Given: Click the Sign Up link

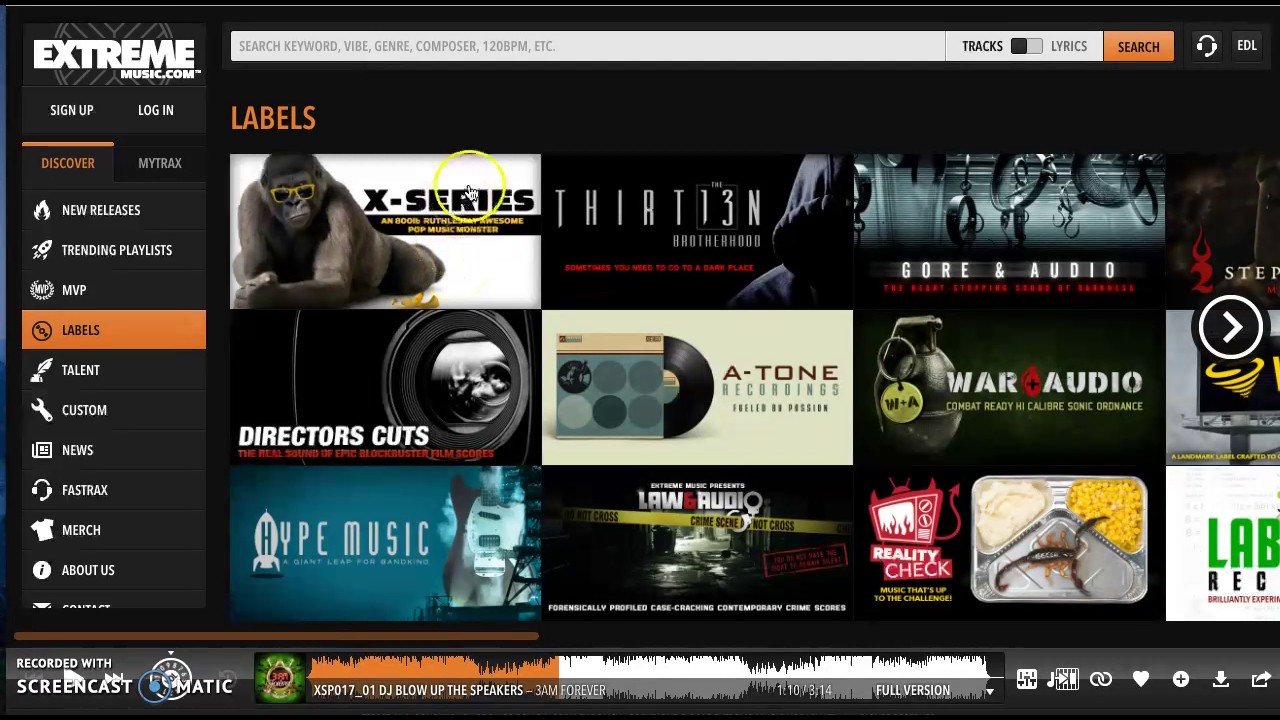Looking at the screenshot, I should (x=72, y=110).
